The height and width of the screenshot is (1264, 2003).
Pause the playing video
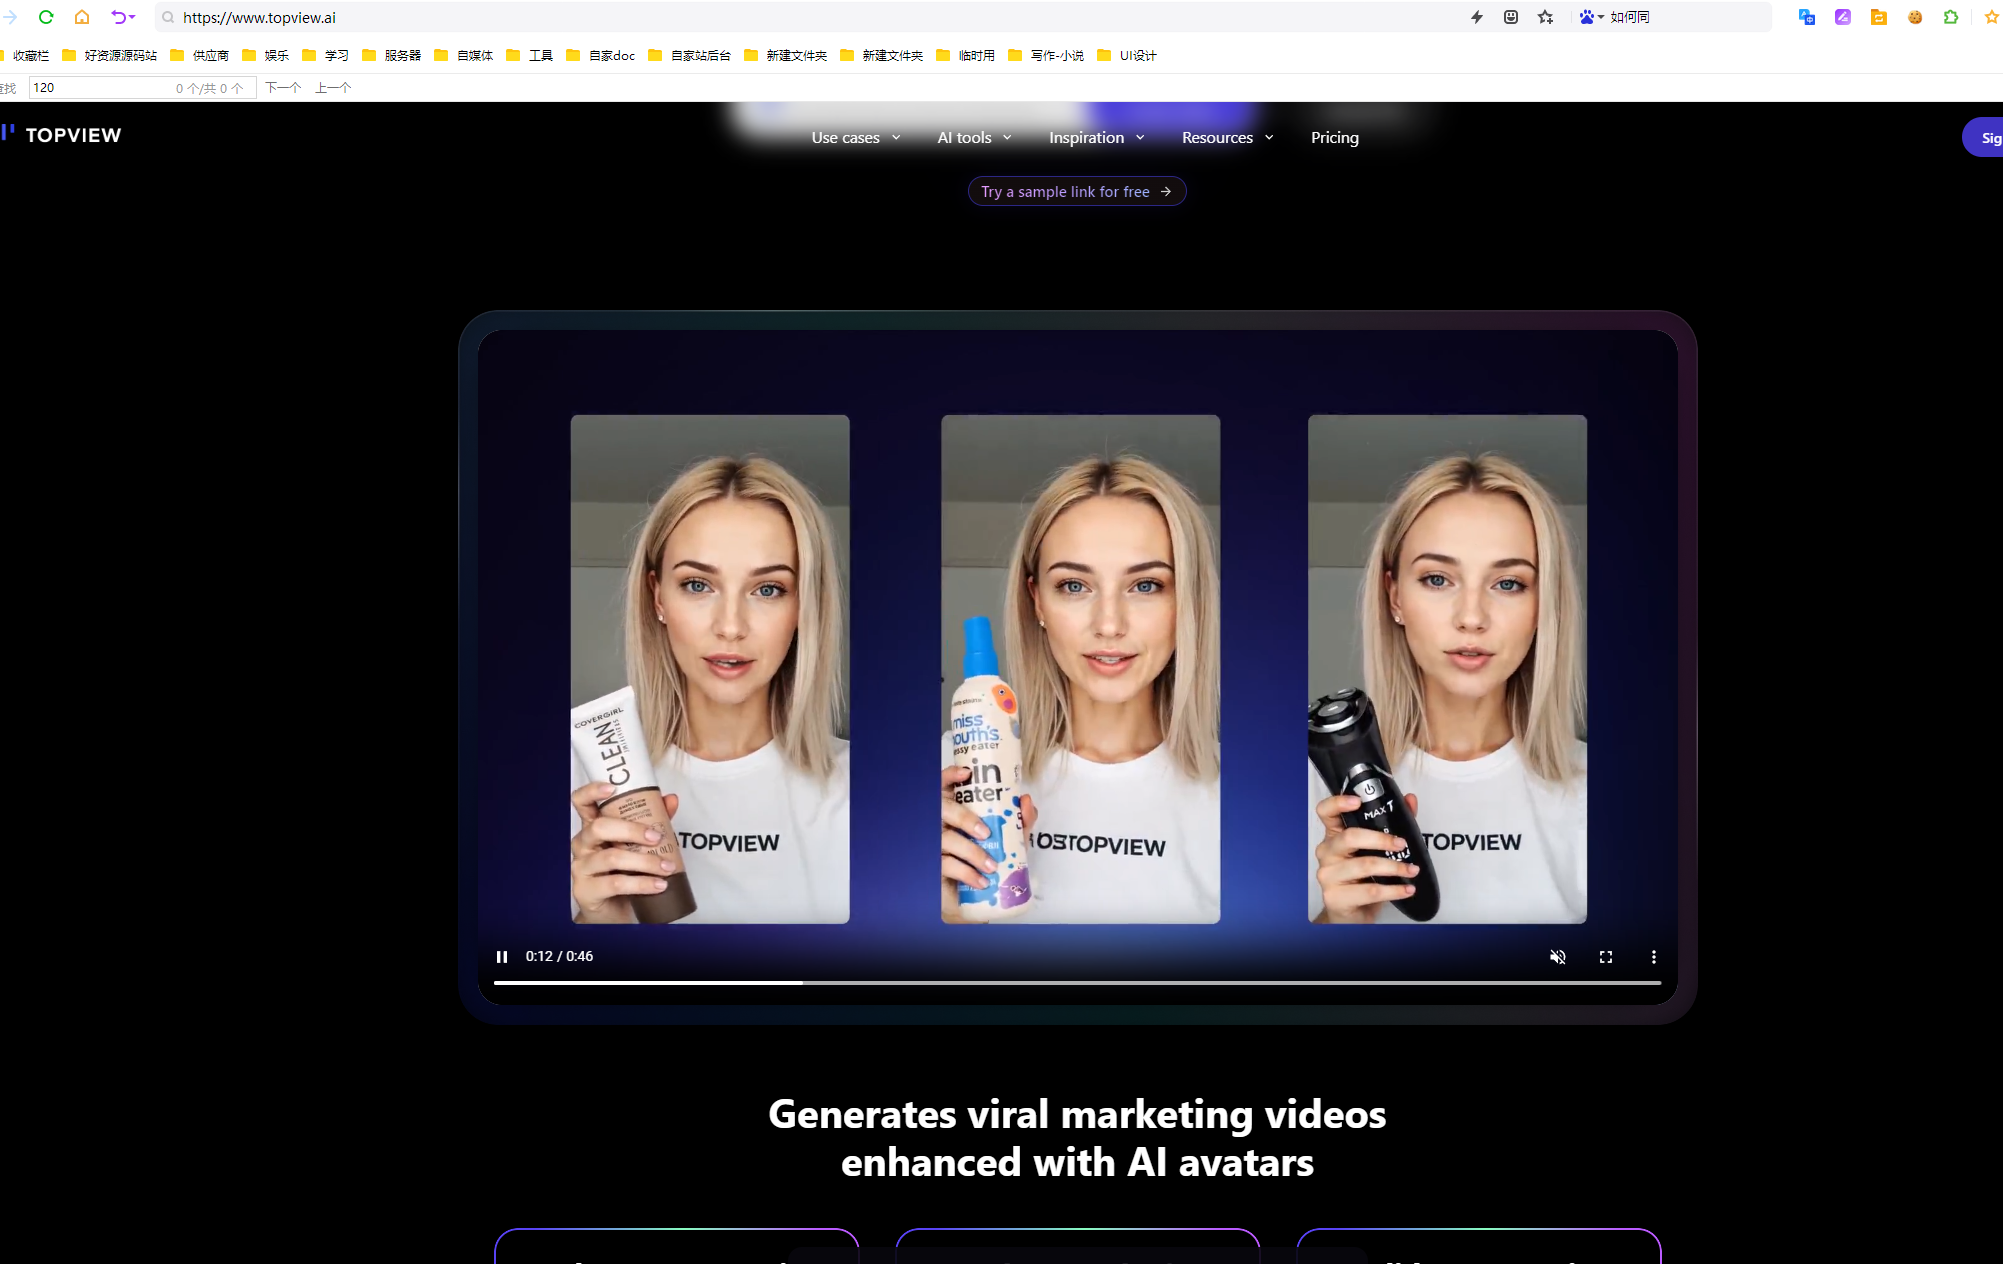tap(502, 957)
